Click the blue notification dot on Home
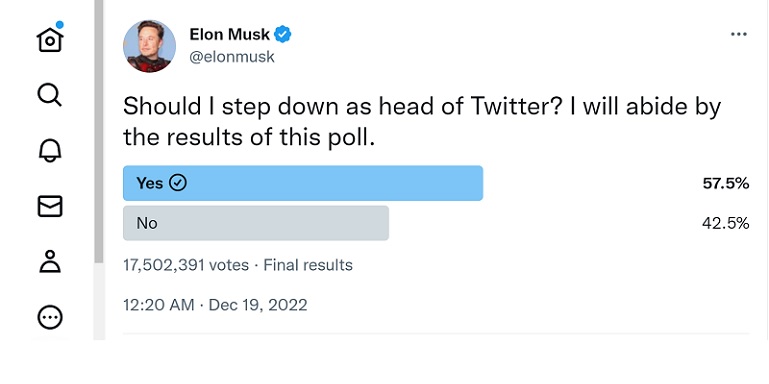This screenshot has width=769, height=384. (60, 24)
